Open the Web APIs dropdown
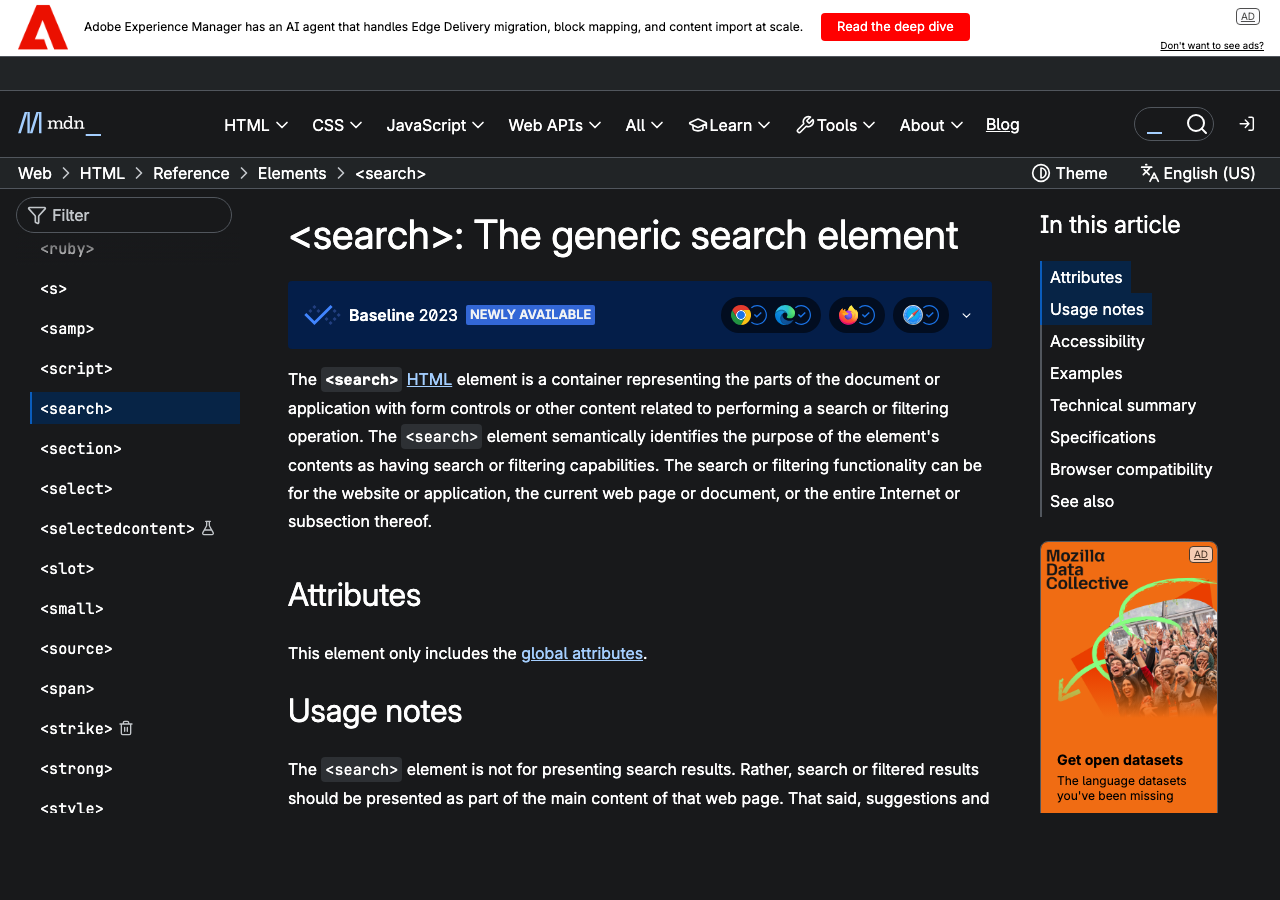The image size is (1280, 900). coord(555,124)
